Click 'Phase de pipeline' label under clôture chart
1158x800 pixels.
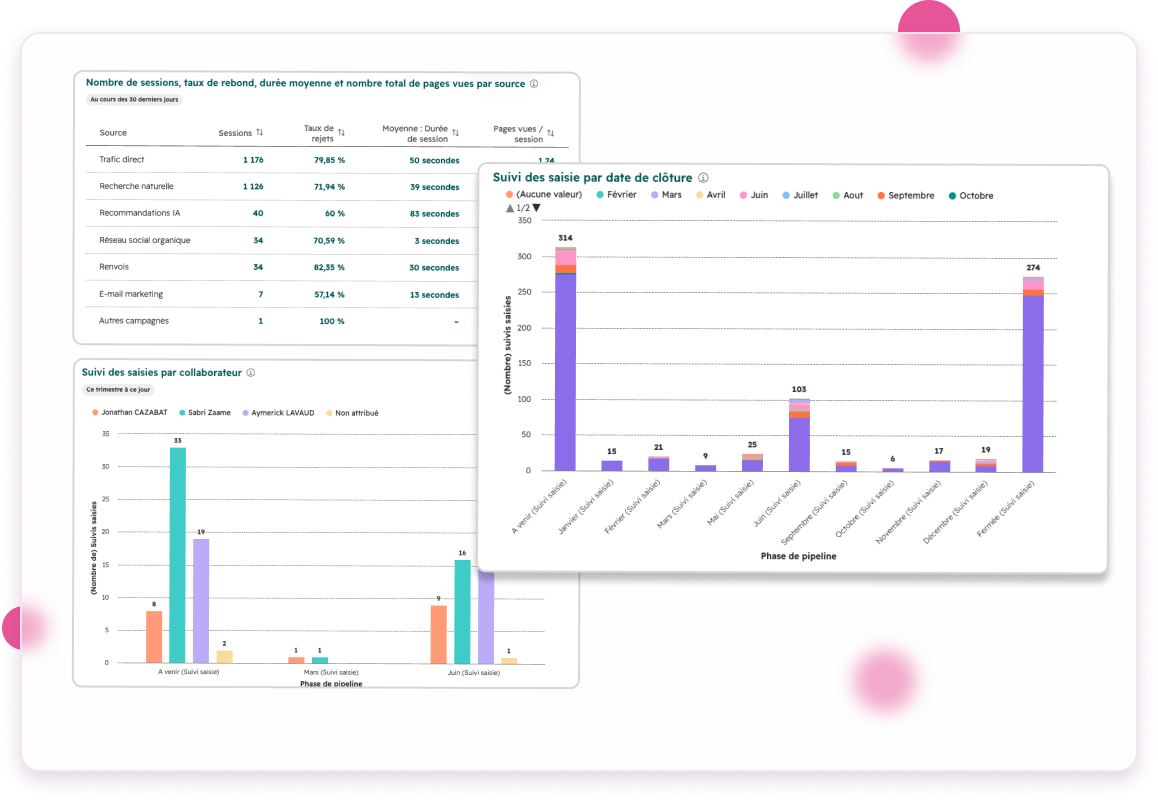pos(798,555)
